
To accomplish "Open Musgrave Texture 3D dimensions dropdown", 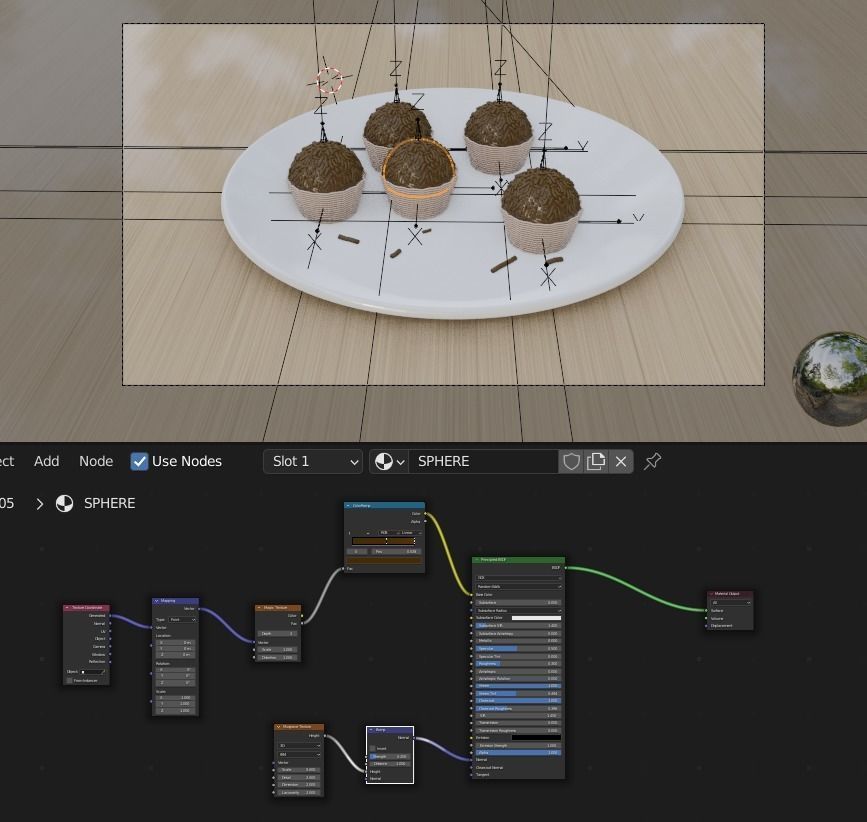I will [x=299, y=746].
